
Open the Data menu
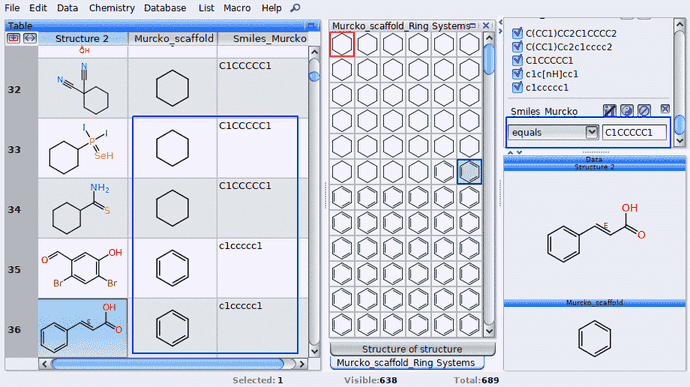(67, 8)
